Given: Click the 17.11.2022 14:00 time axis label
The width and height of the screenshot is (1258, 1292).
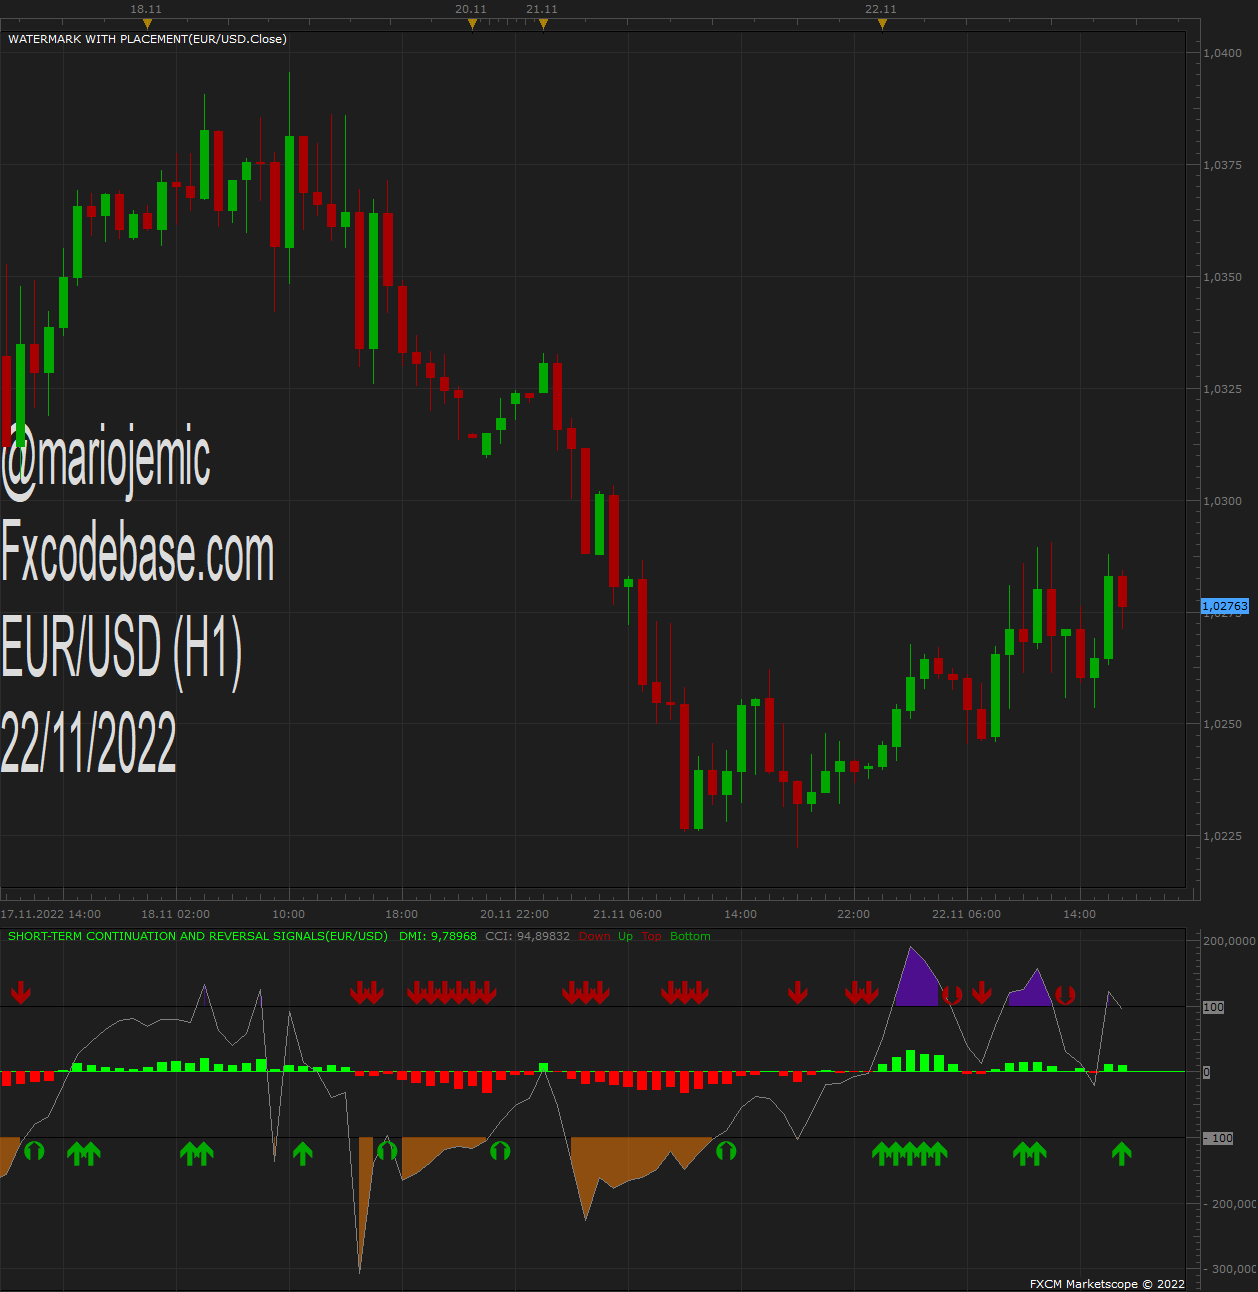Looking at the screenshot, I should pyautogui.click(x=51, y=914).
